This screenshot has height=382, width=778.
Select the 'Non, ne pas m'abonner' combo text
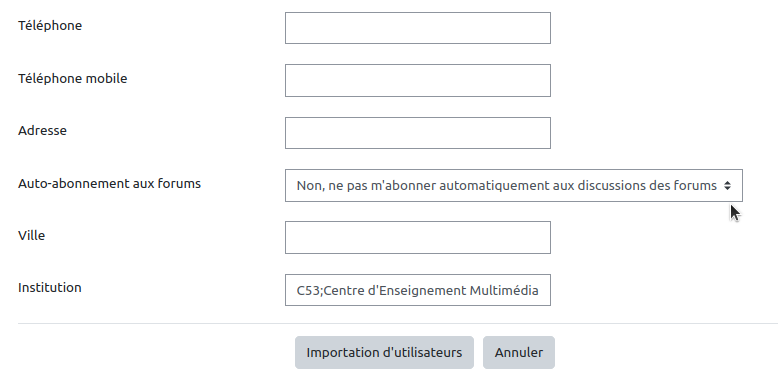(507, 186)
